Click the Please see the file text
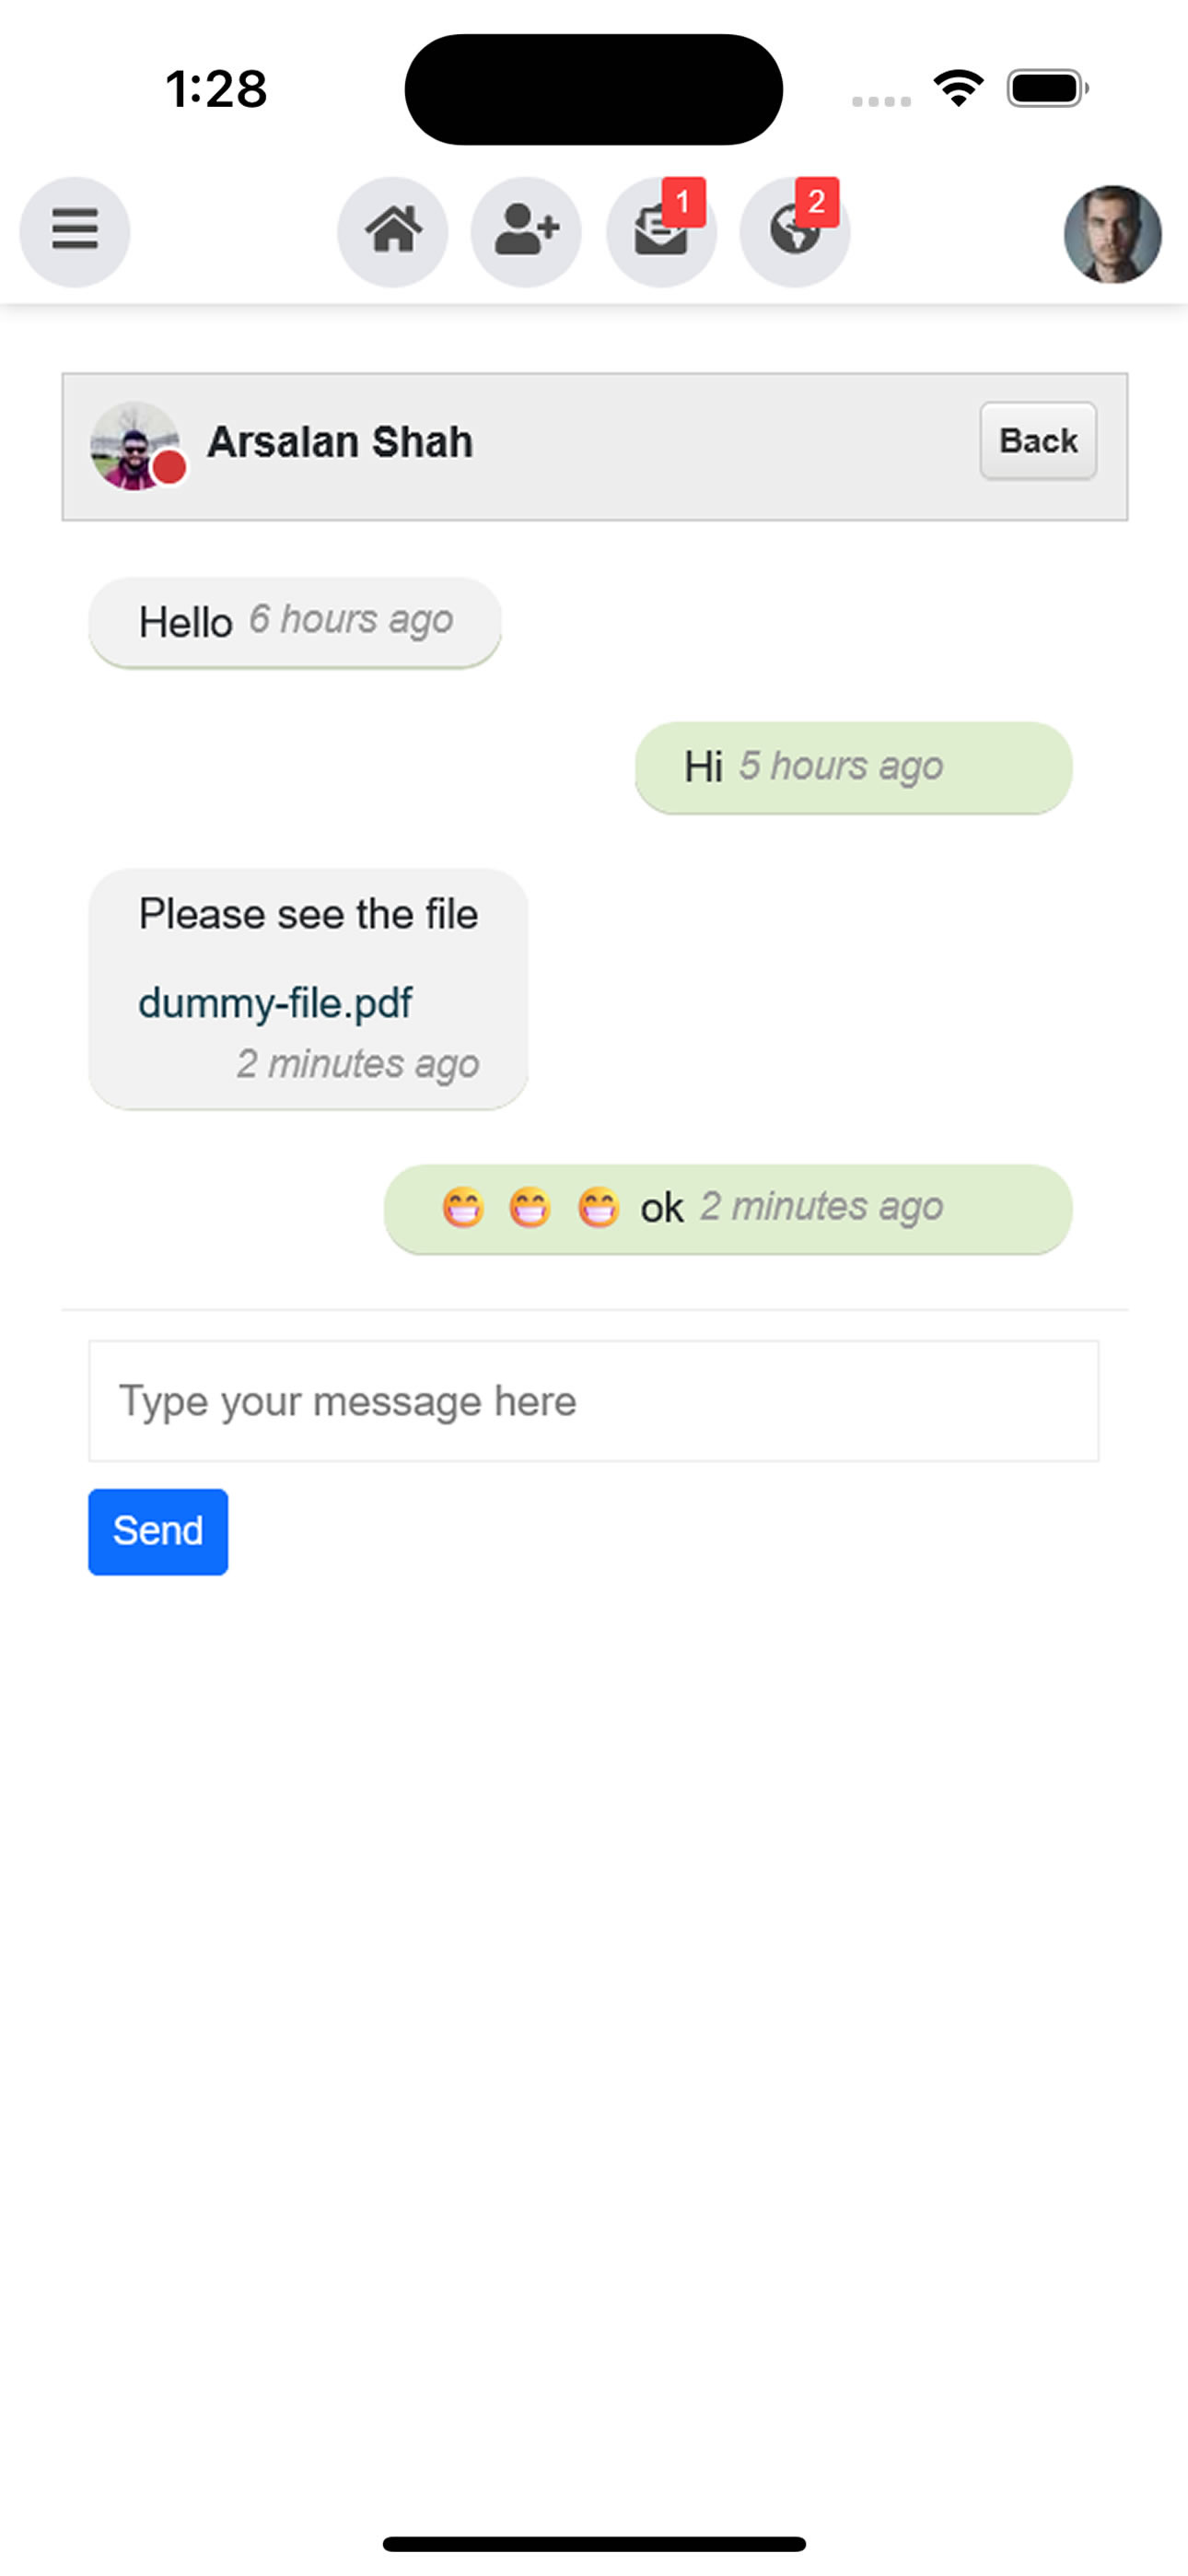 click(308, 914)
